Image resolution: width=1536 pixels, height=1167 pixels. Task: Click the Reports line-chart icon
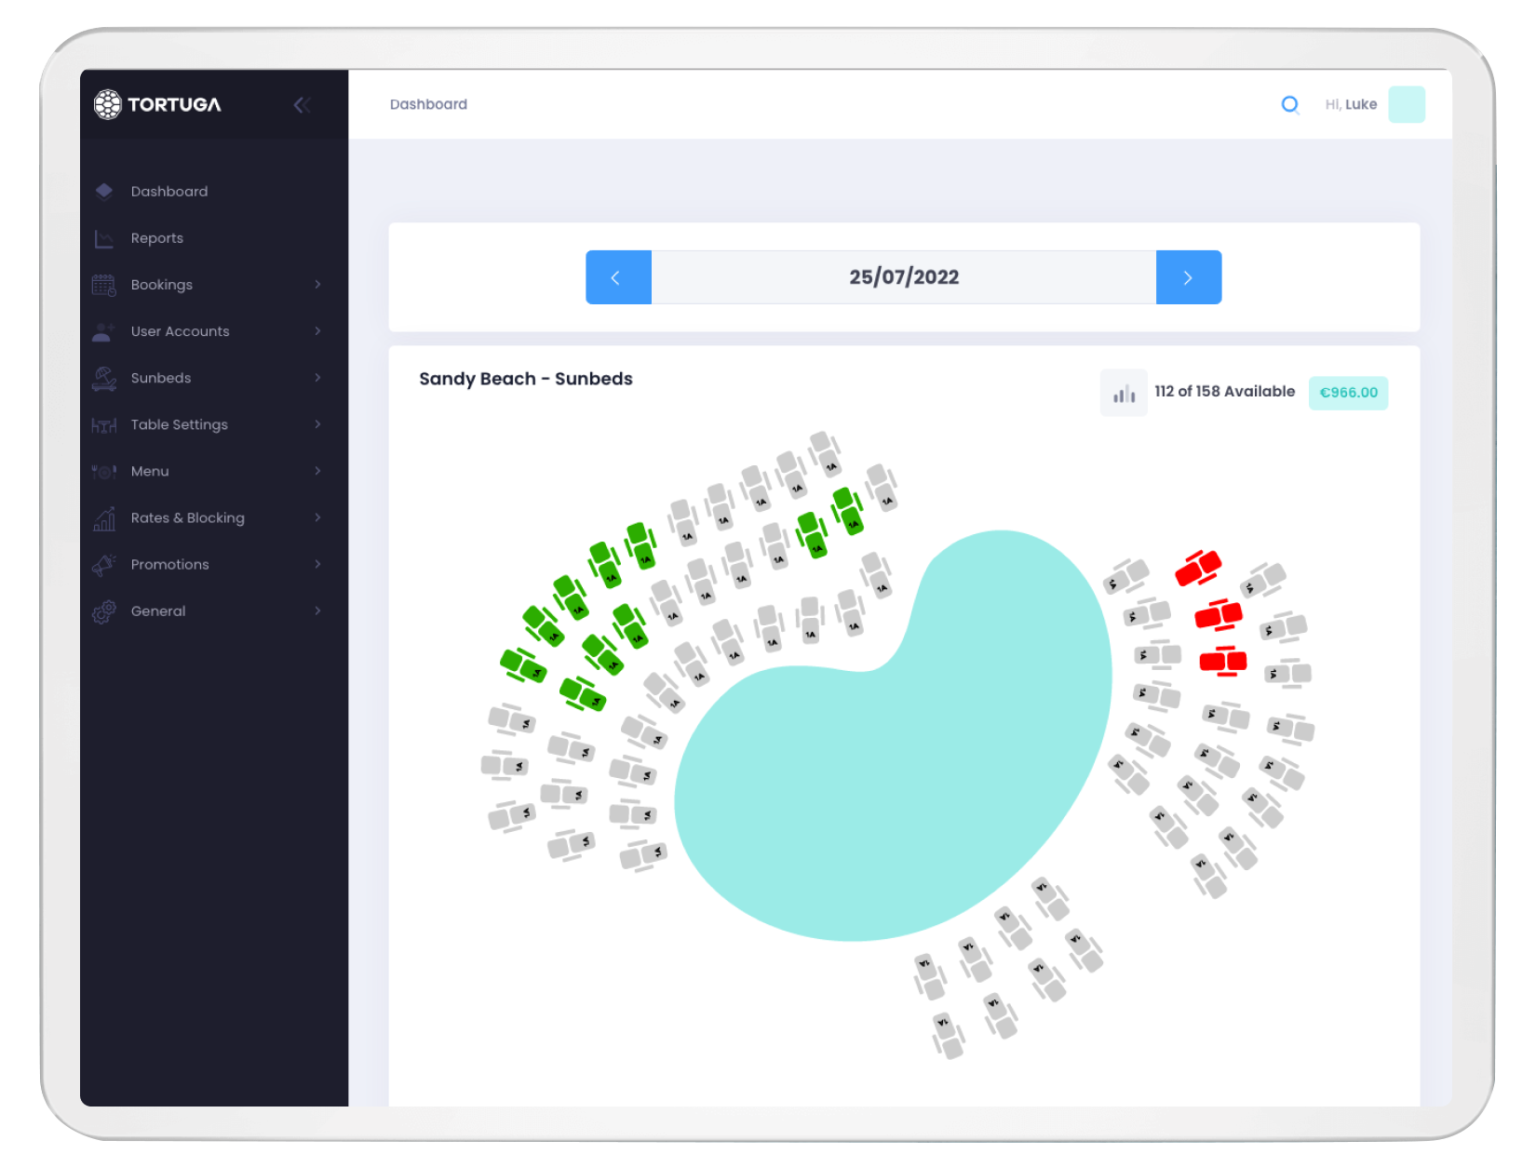[104, 238]
